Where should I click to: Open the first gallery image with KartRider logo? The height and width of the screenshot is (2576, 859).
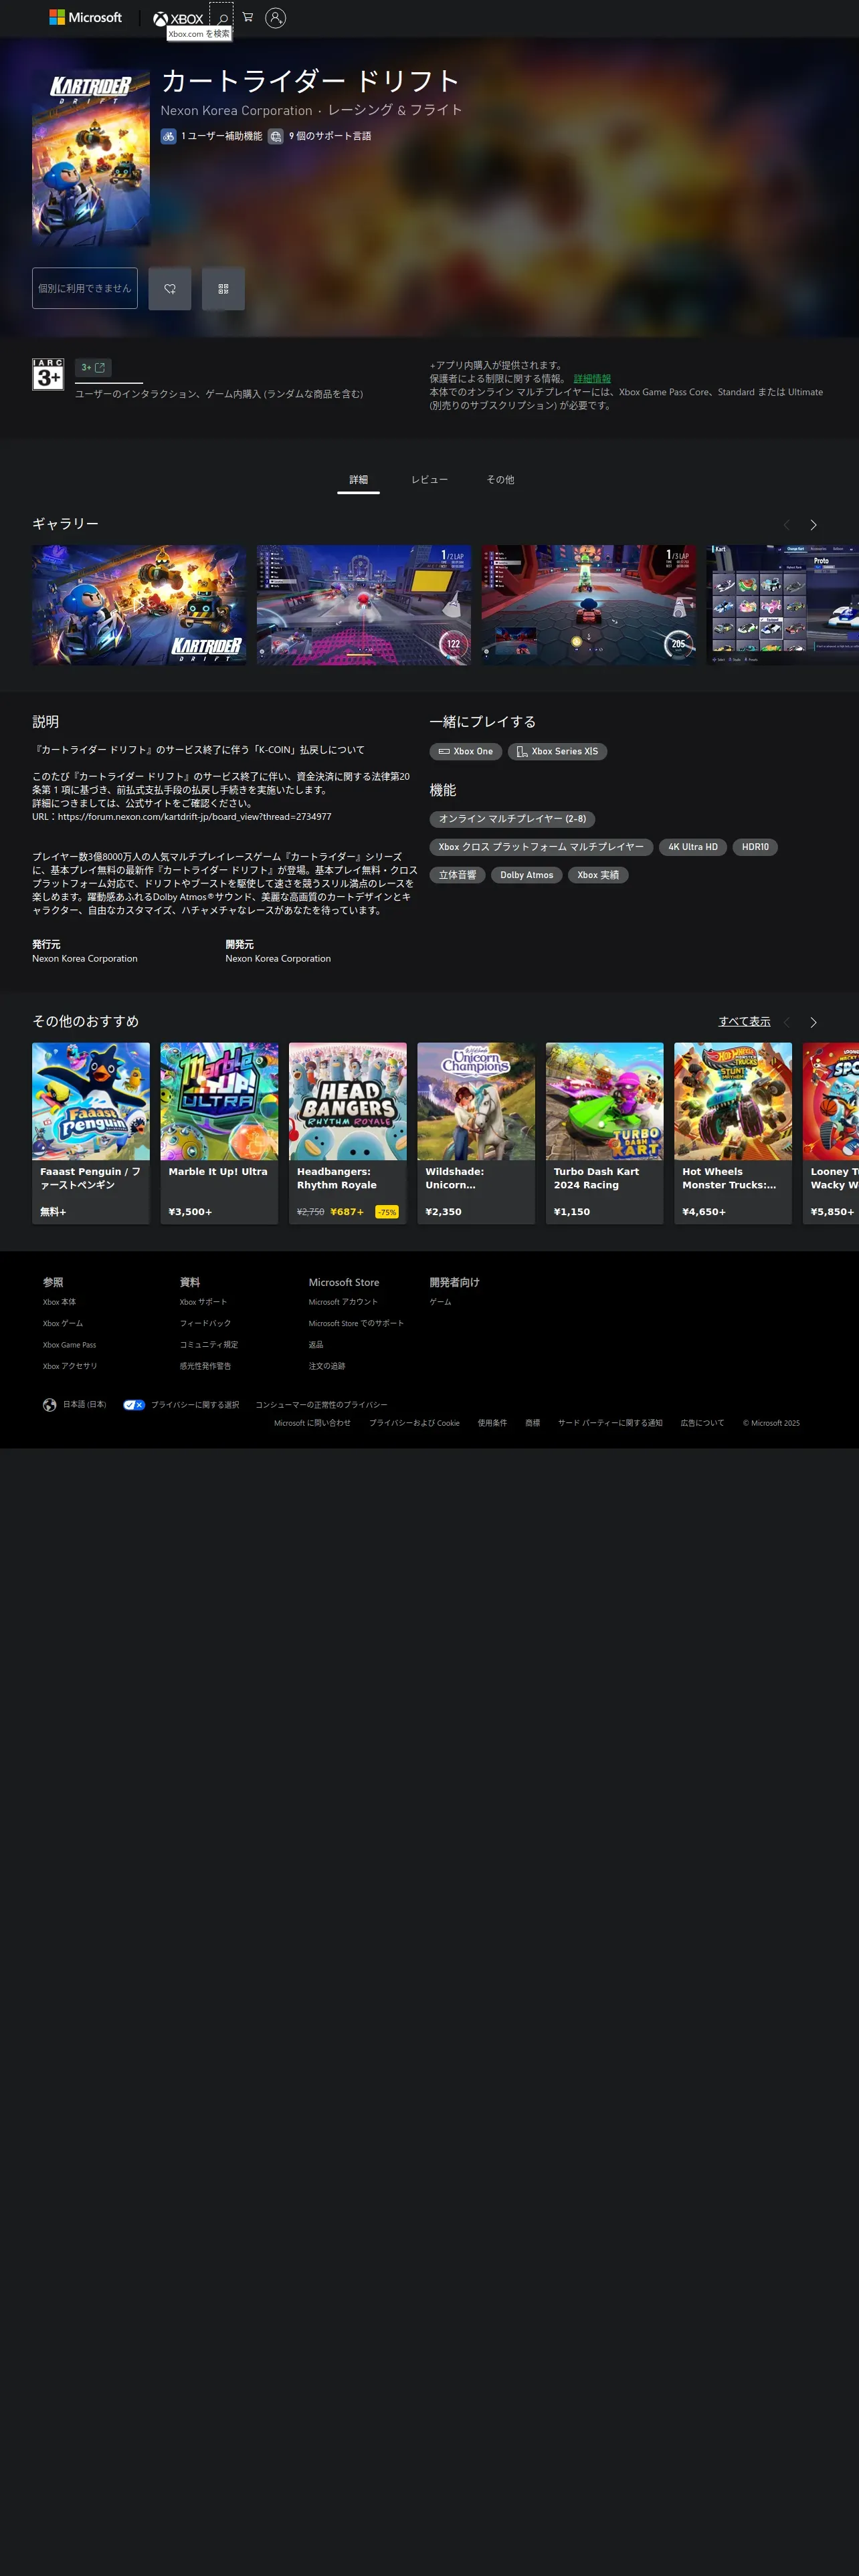click(x=139, y=605)
